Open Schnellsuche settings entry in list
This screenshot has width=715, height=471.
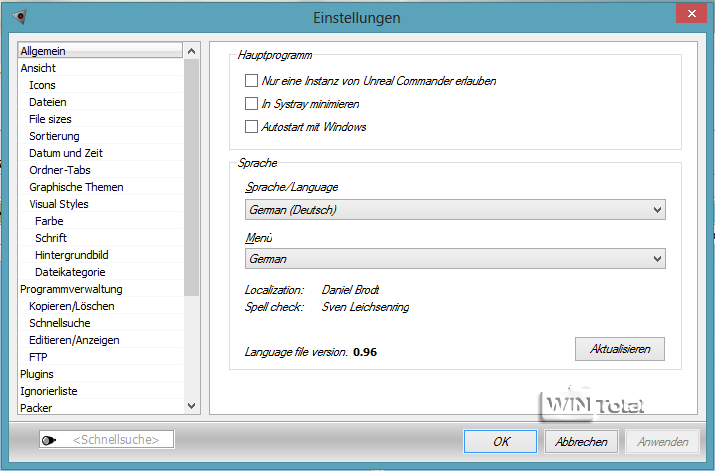[100, 323]
